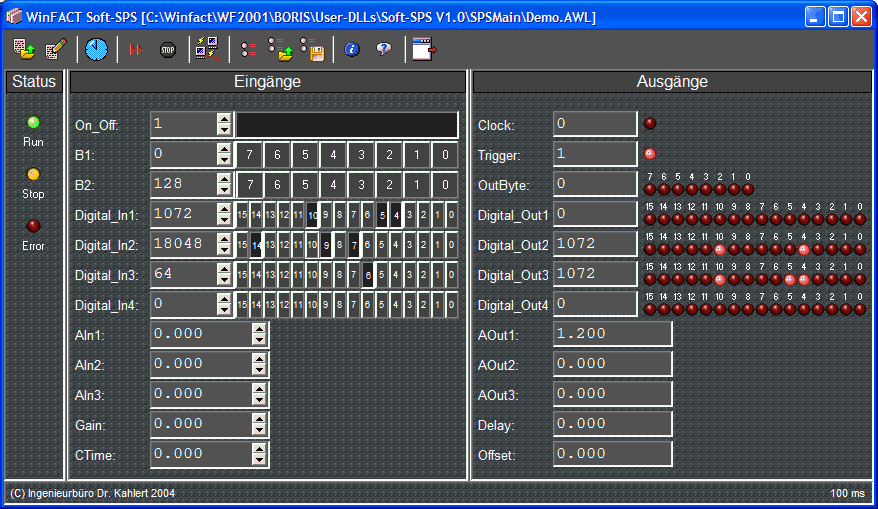Viewport: 878px width, 509px height.
Task: Click lit bit 4 LED of Digital_Out3
Action: point(804,279)
